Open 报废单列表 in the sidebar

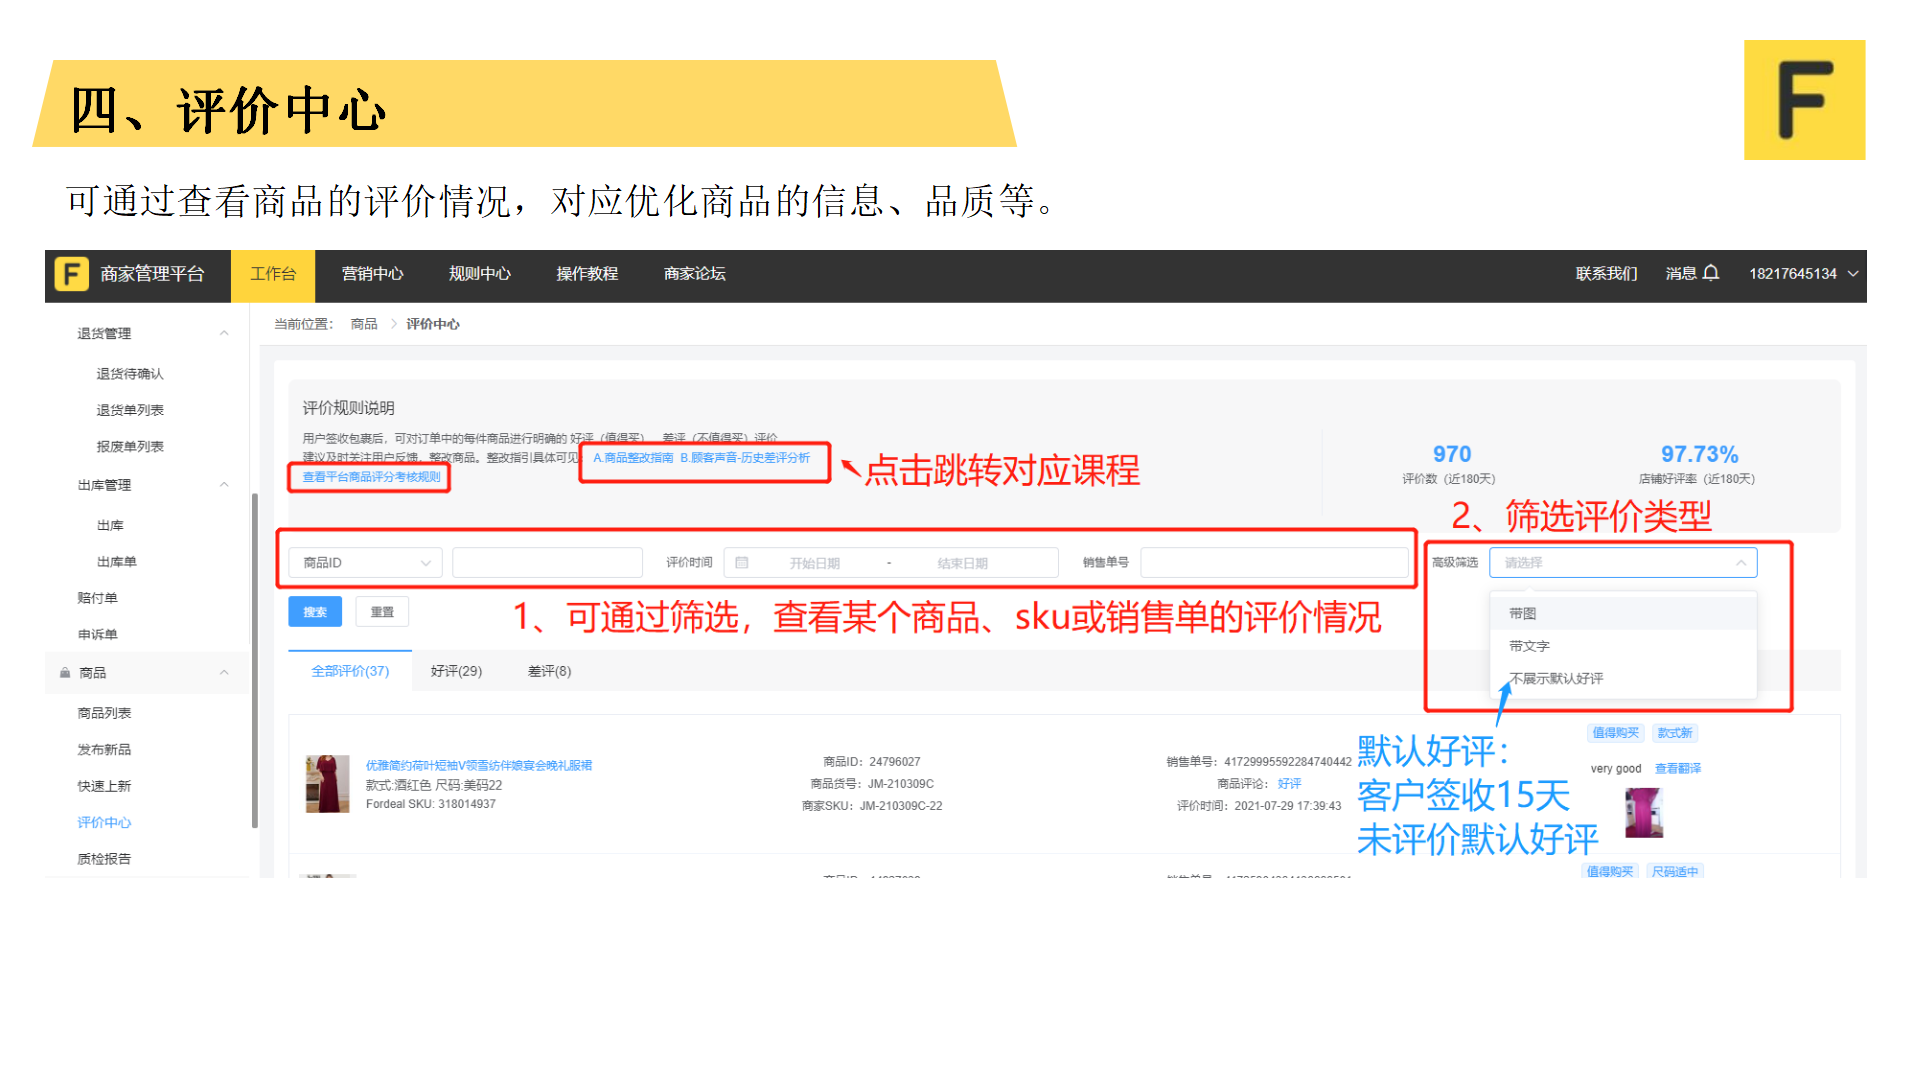130,447
